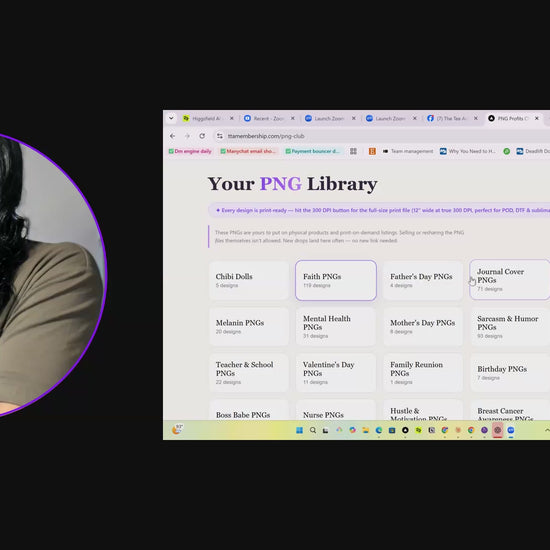Open the Zoom app on the taskbar
The height and width of the screenshot is (550, 550).
(511, 430)
